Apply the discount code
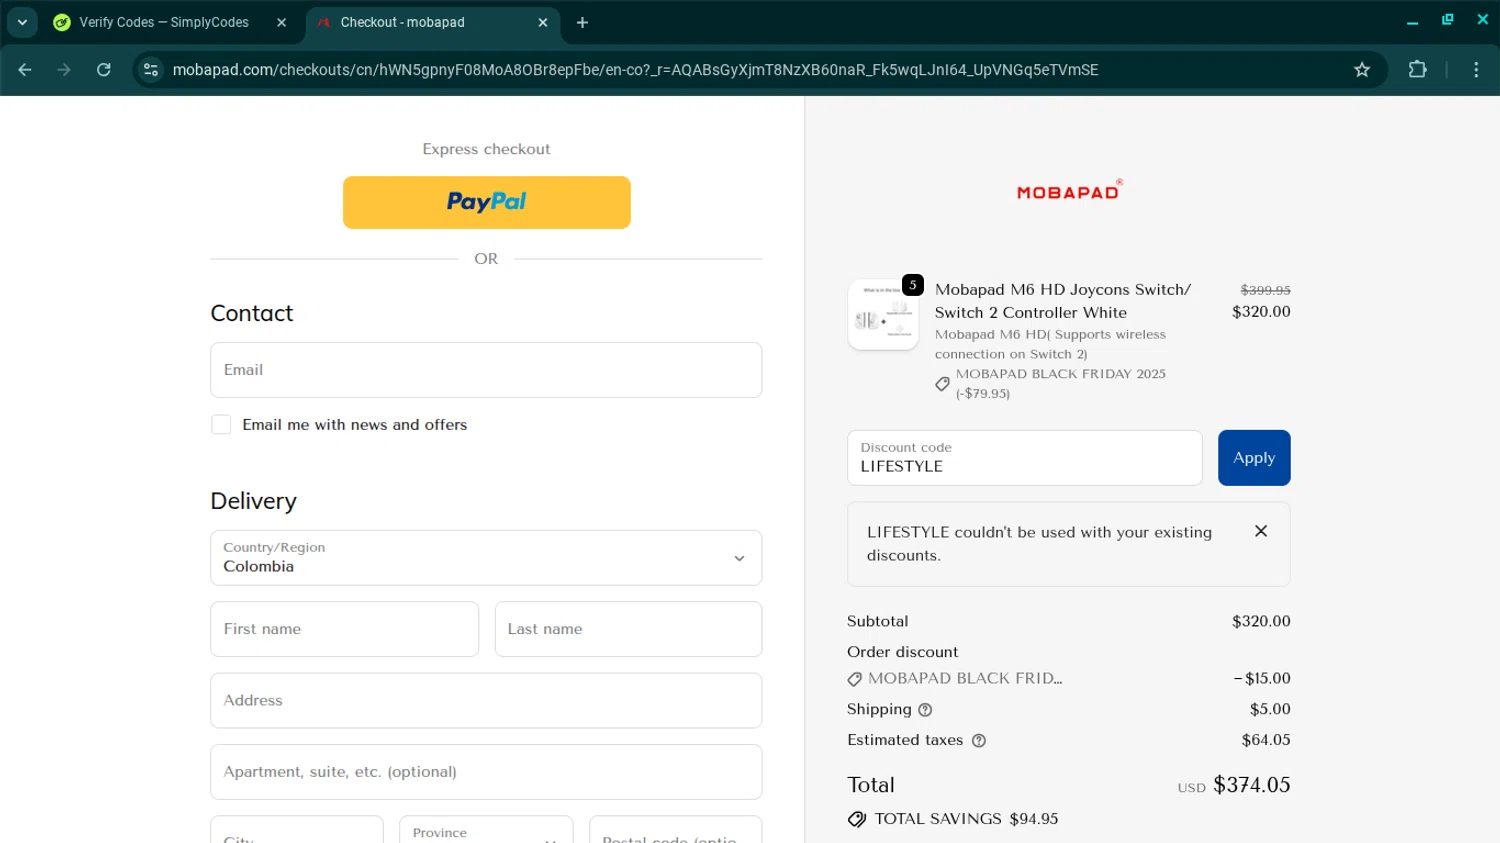This screenshot has width=1500, height=843. click(1254, 458)
